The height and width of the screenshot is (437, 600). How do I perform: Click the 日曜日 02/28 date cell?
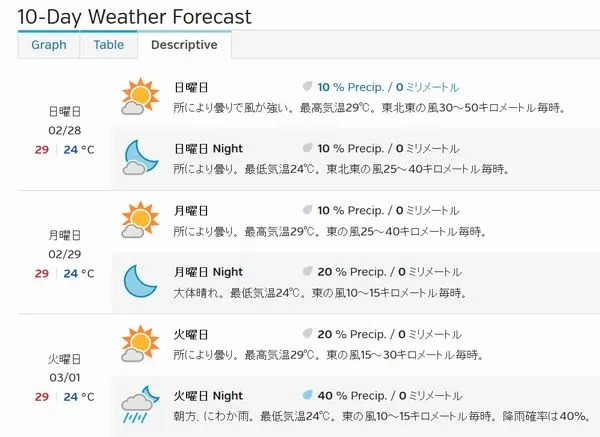pyautogui.click(x=65, y=130)
